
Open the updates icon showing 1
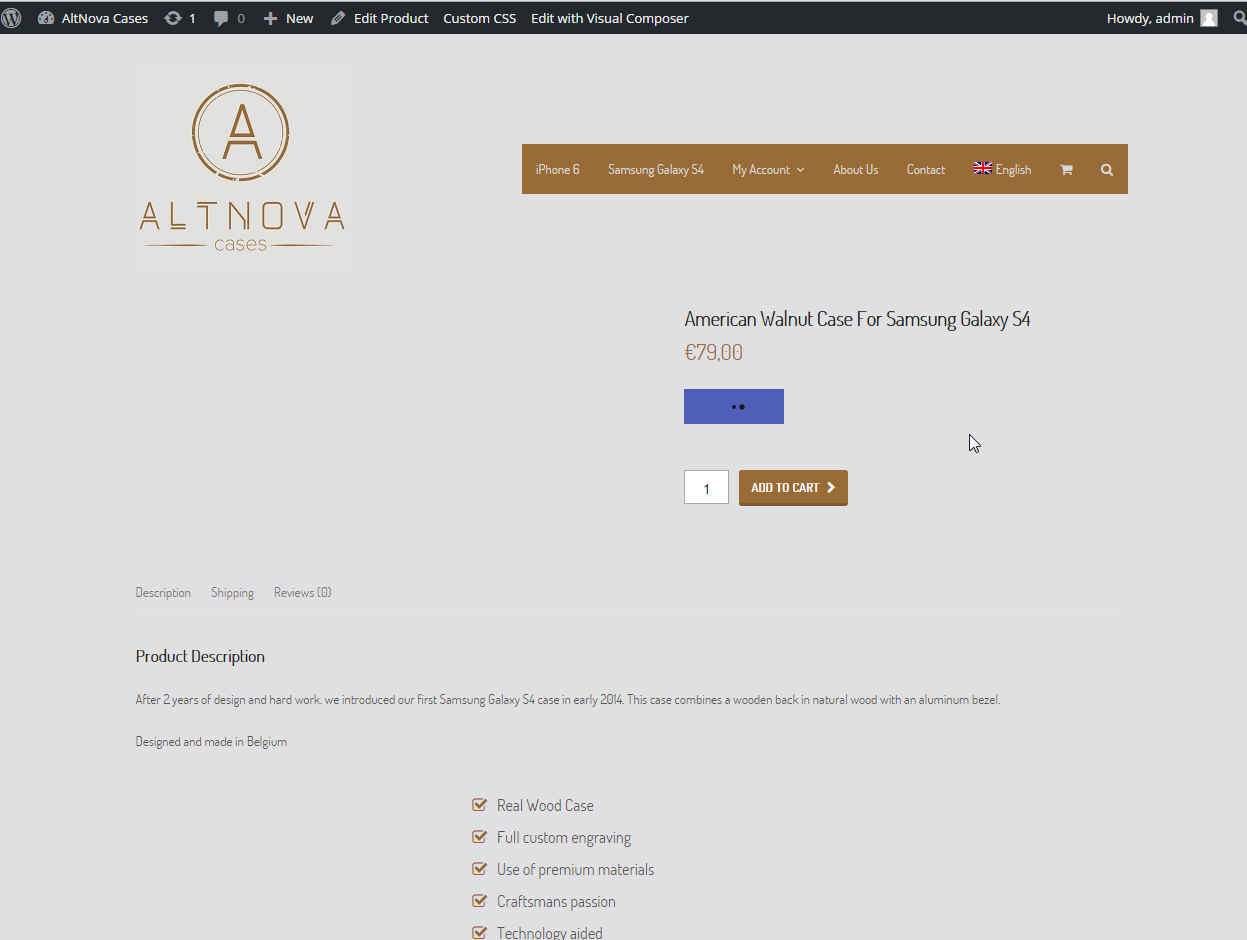pos(180,18)
